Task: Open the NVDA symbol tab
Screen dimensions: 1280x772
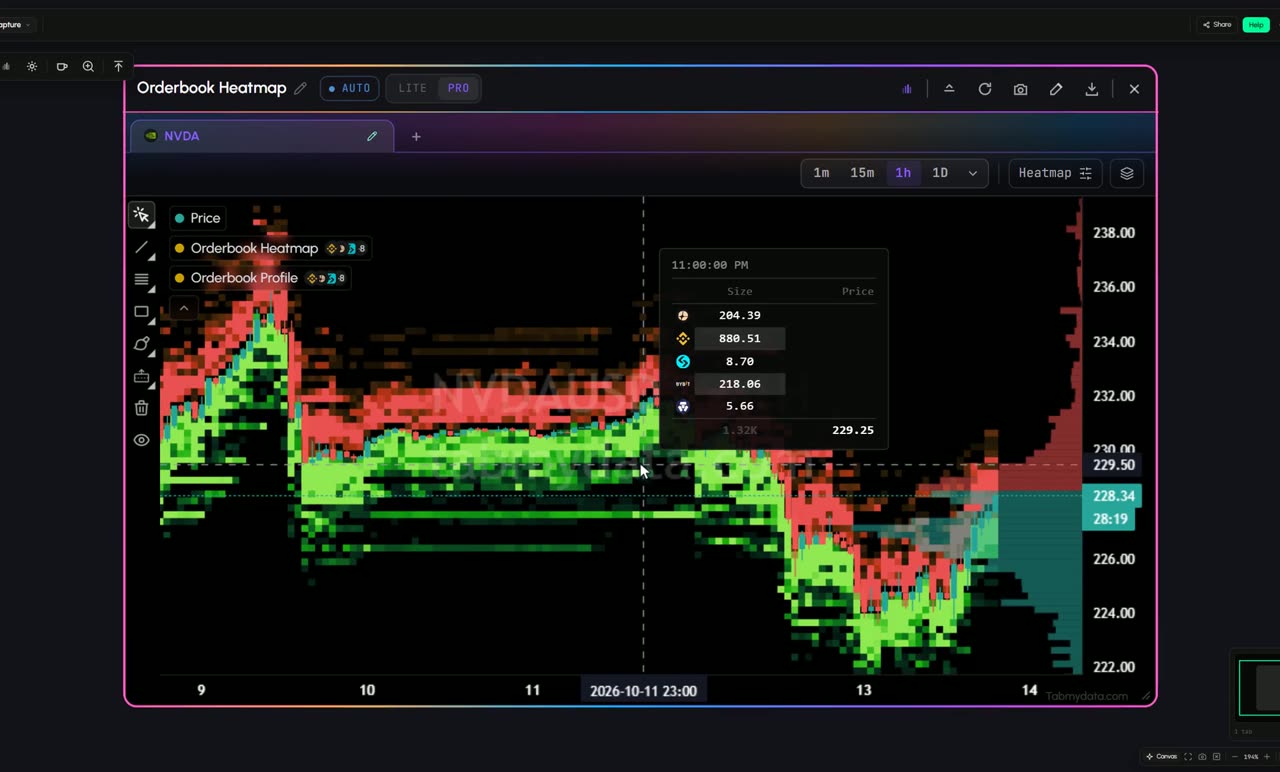Action: click(x=262, y=136)
